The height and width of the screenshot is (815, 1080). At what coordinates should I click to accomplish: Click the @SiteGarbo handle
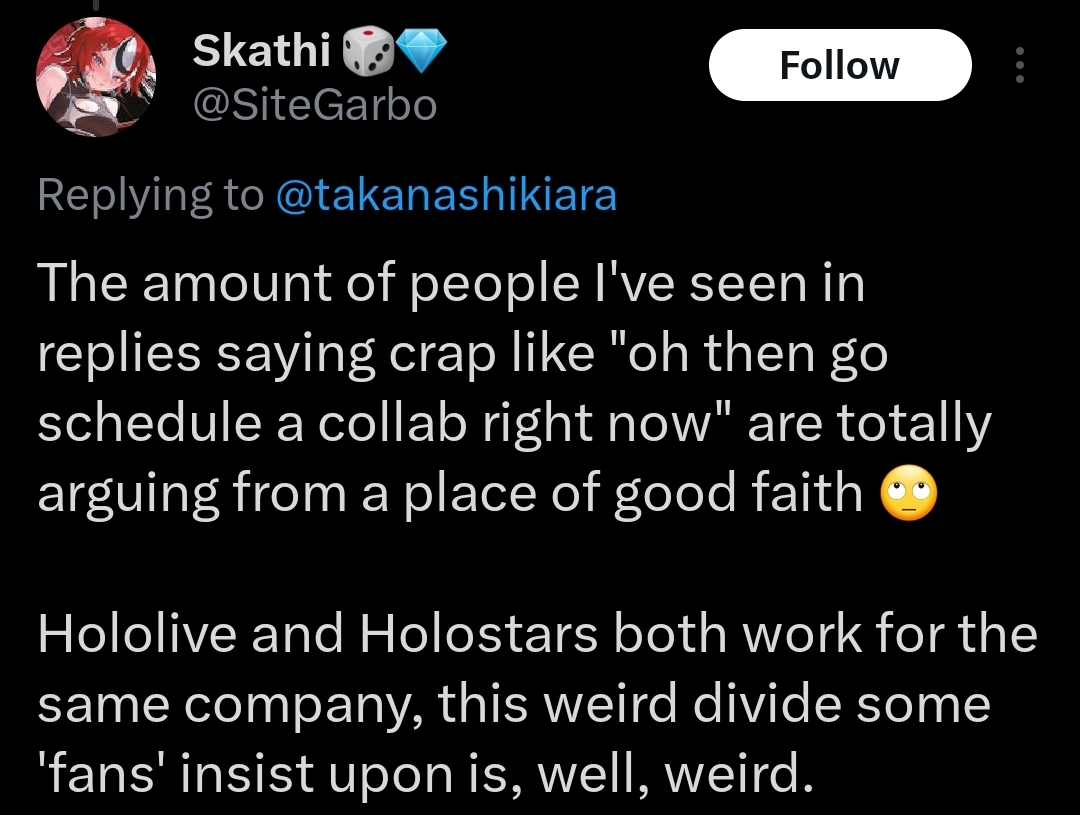coord(314,103)
